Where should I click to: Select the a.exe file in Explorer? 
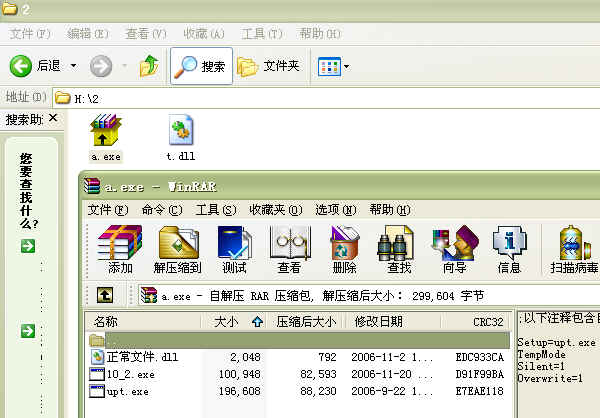click(x=106, y=138)
